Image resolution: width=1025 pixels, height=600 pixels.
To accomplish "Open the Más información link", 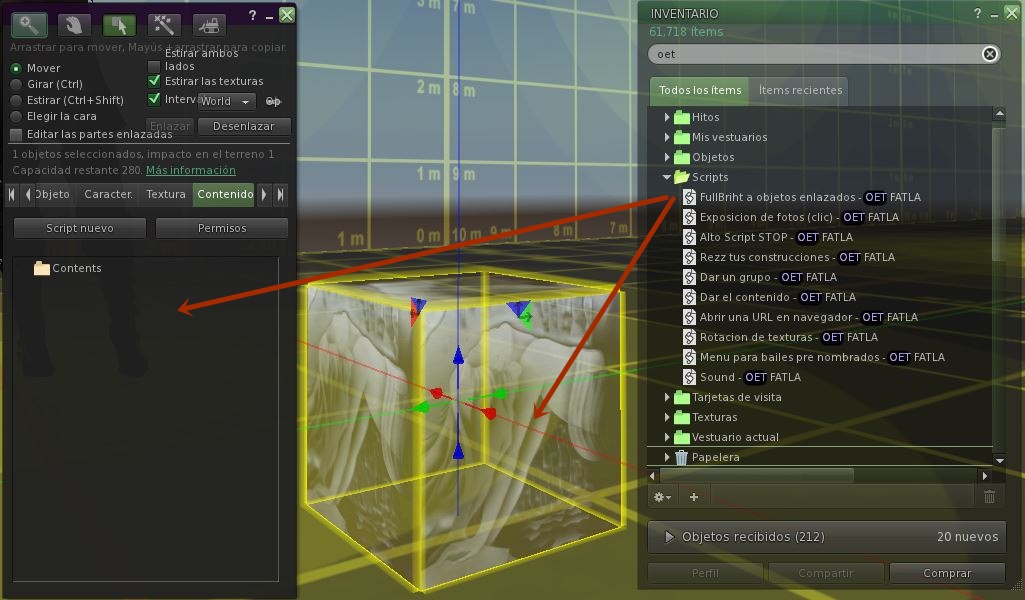I will pyautogui.click(x=190, y=170).
